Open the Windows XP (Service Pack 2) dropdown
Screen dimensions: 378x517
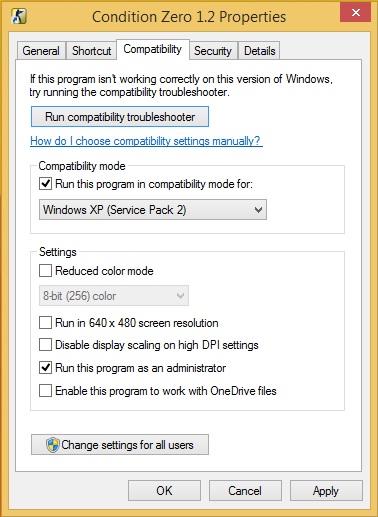point(153,210)
